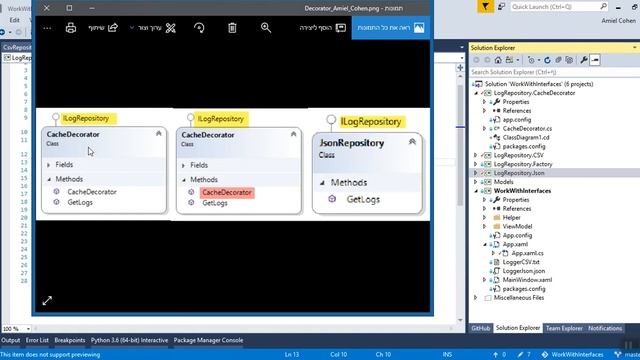Open LoggerJson.json file
This screenshot has width=640, height=360.
[x=524, y=271]
